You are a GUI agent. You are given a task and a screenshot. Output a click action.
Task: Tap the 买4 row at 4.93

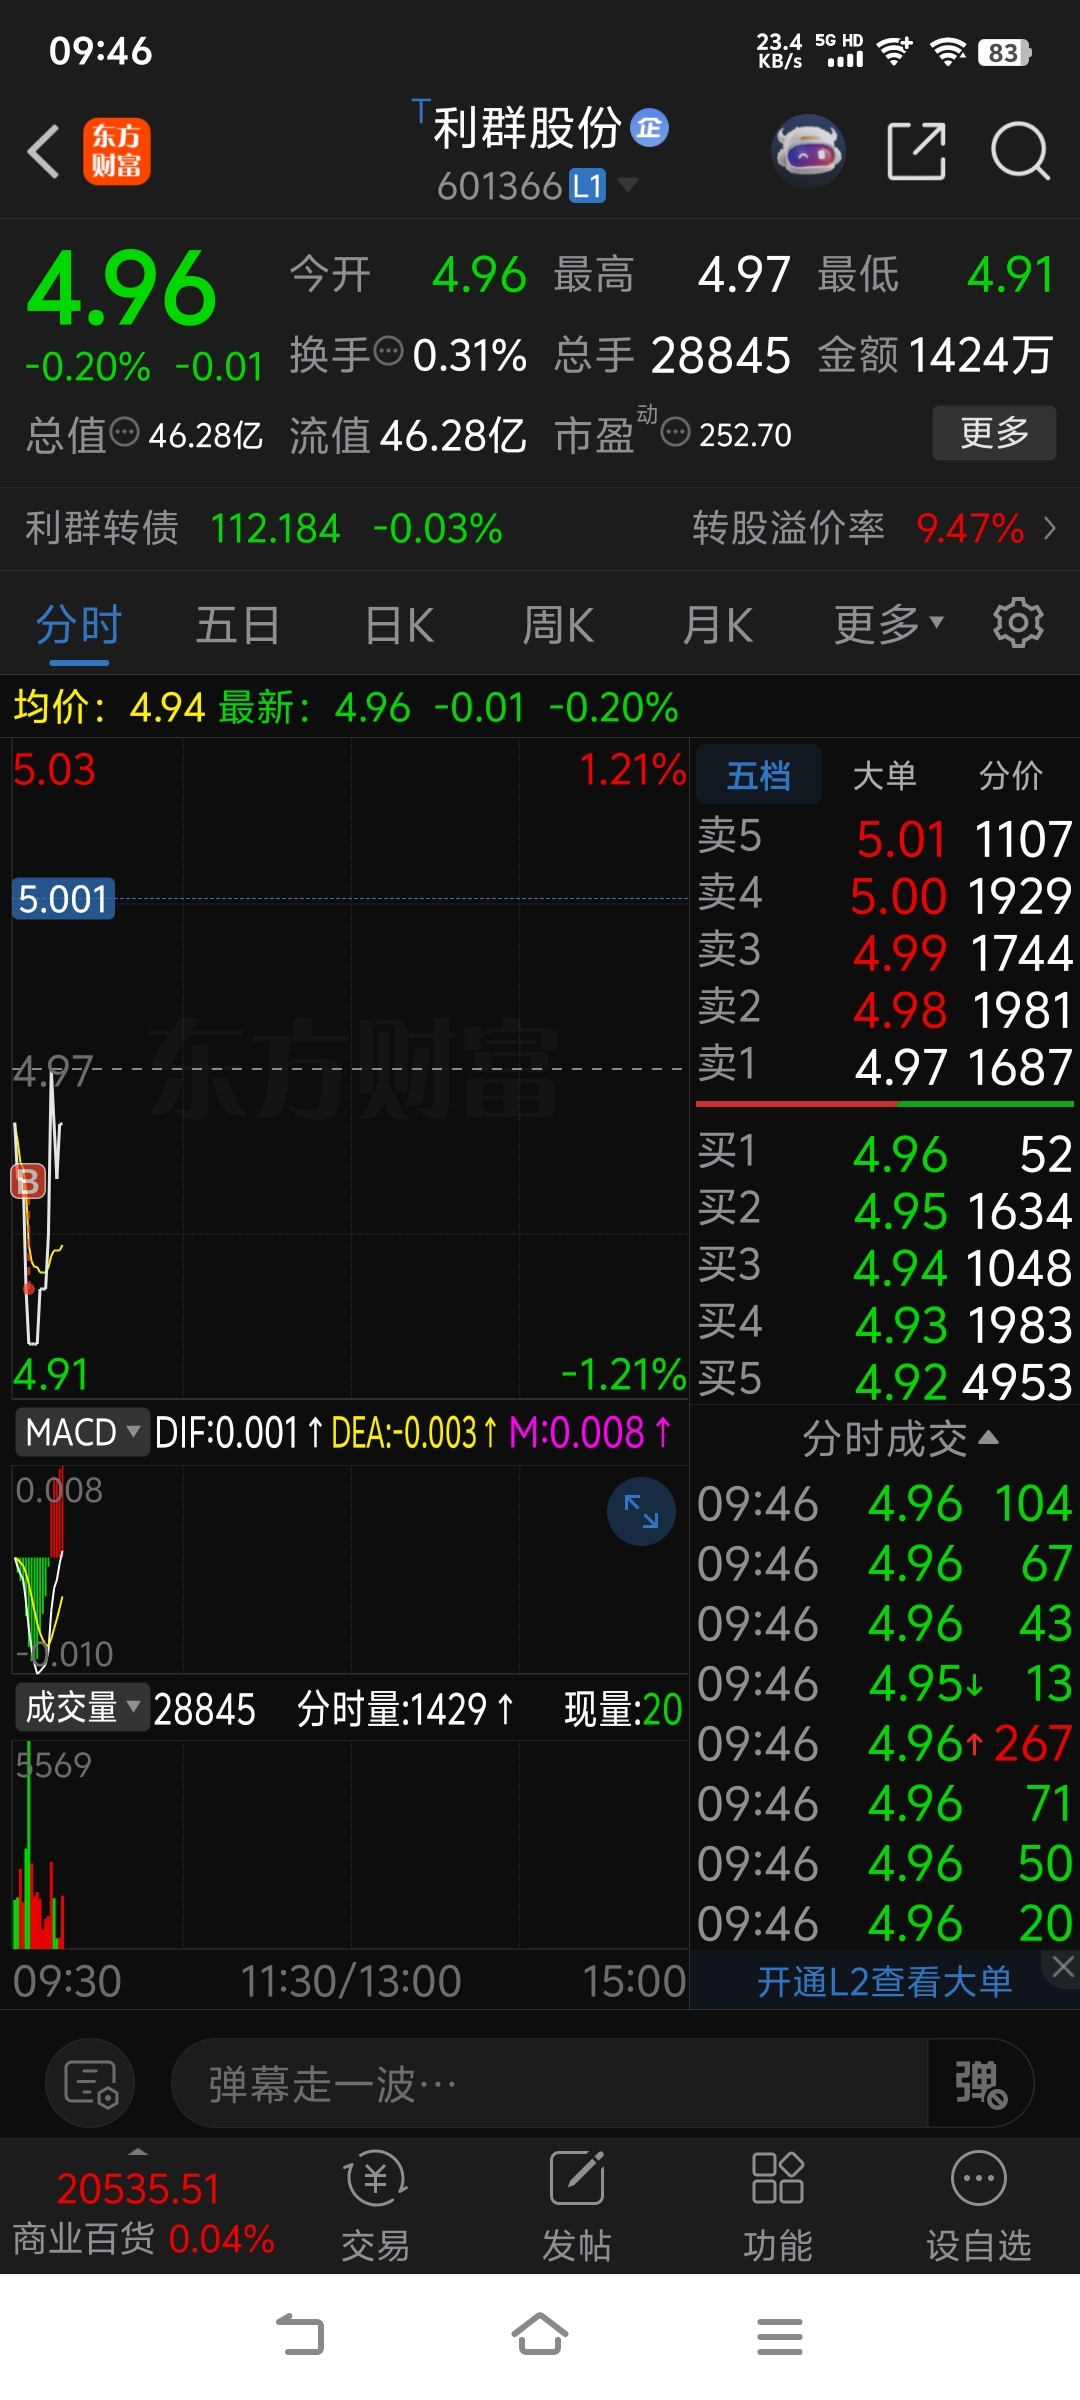click(x=885, y=1324)
